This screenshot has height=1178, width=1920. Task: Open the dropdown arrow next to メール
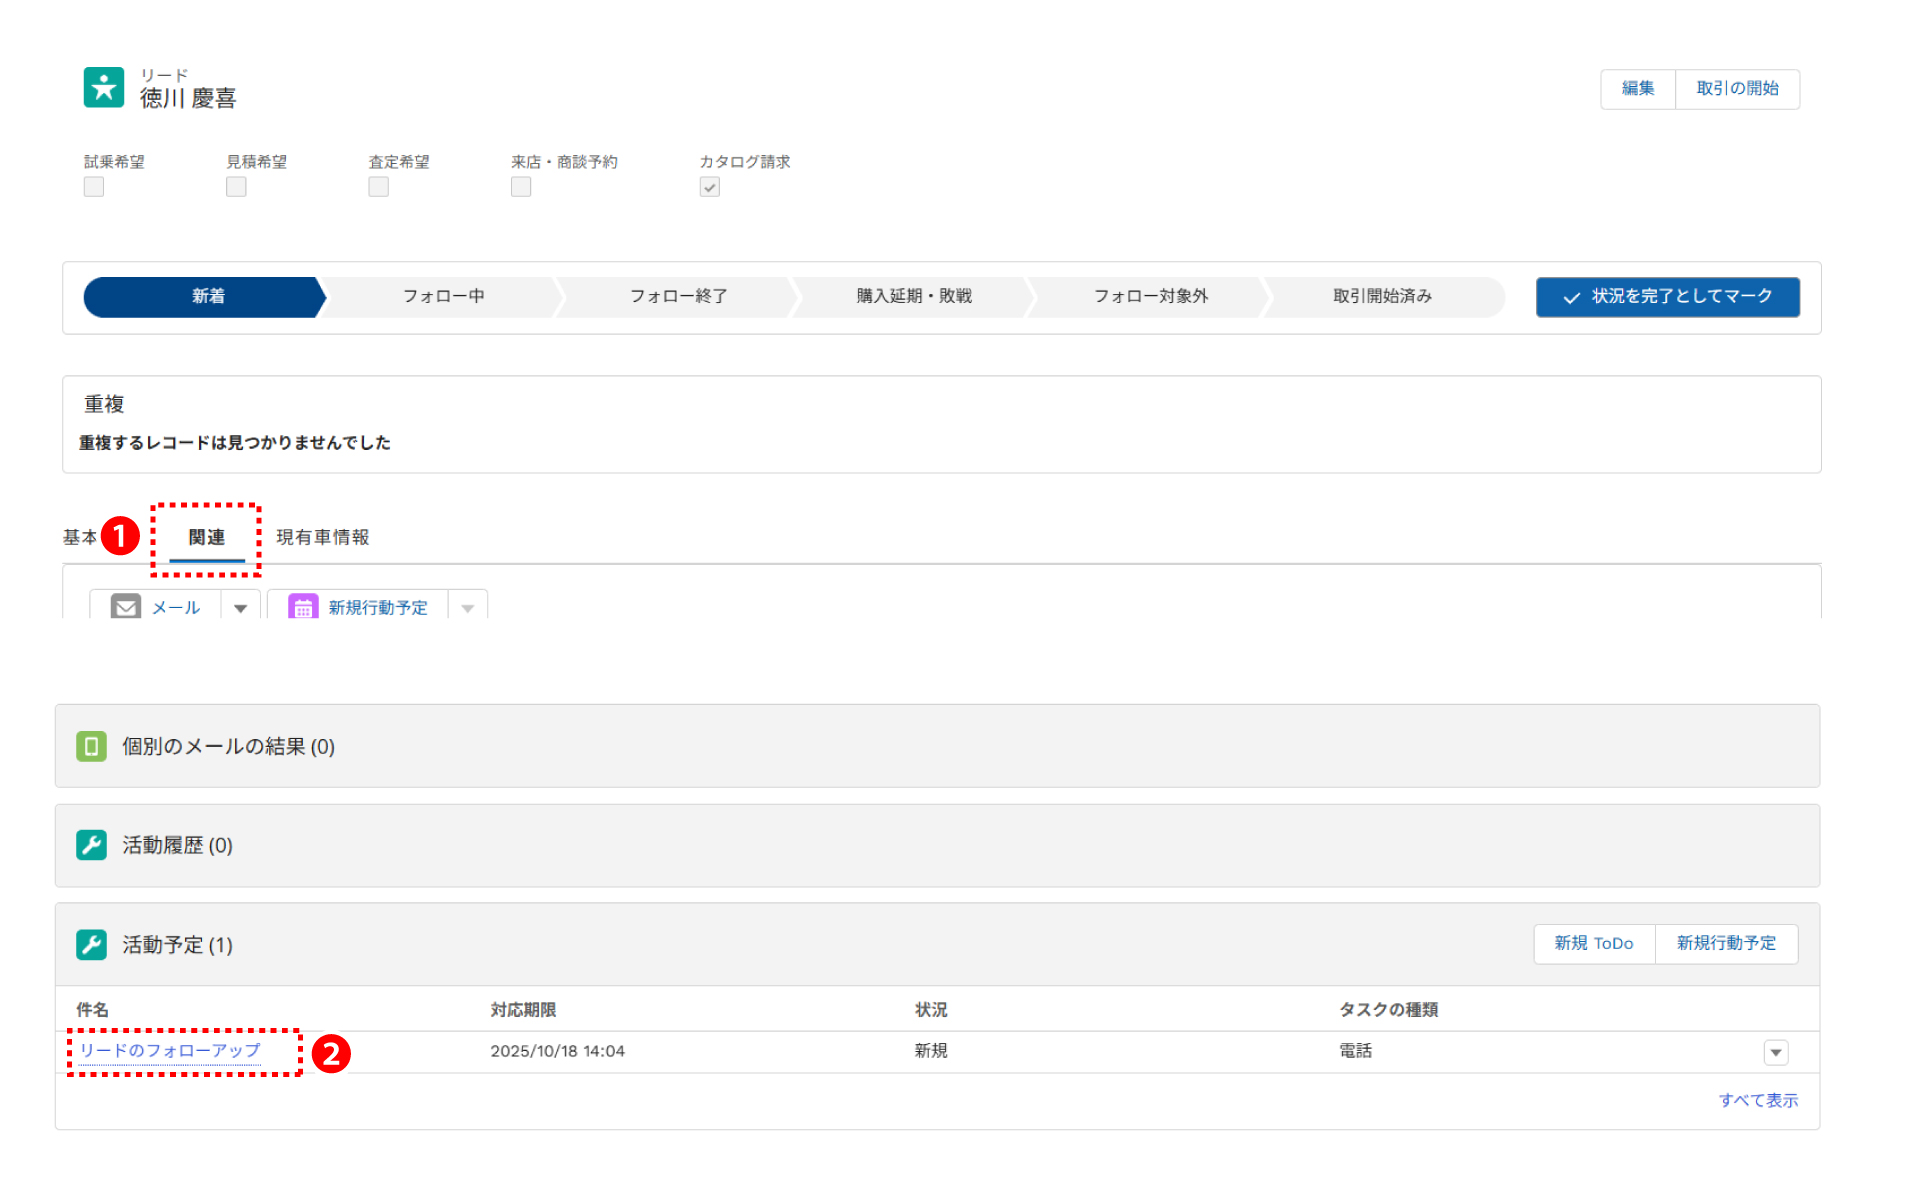(240, 607)
